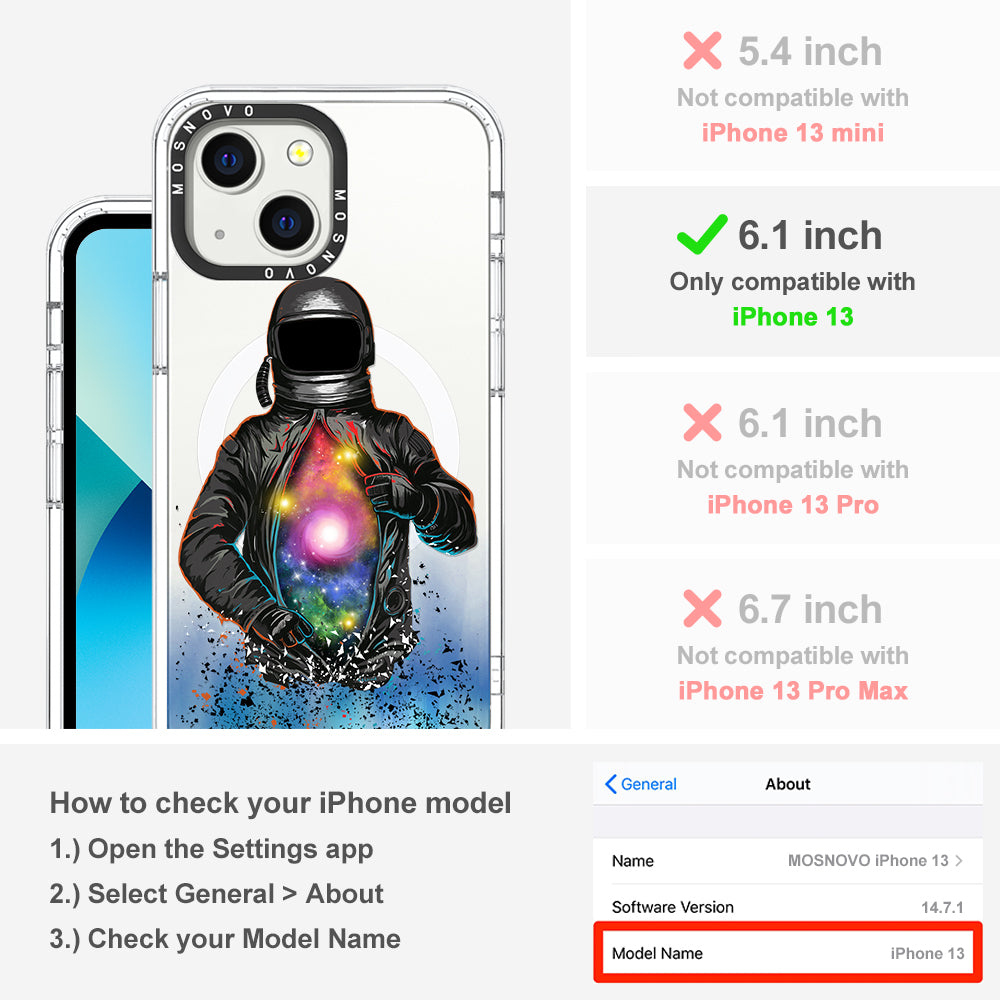The height and width of the screenshot is (1000, 1000).
Task: Click the red X beside iPhone 13 Pro size
Action: pos(702,422)
